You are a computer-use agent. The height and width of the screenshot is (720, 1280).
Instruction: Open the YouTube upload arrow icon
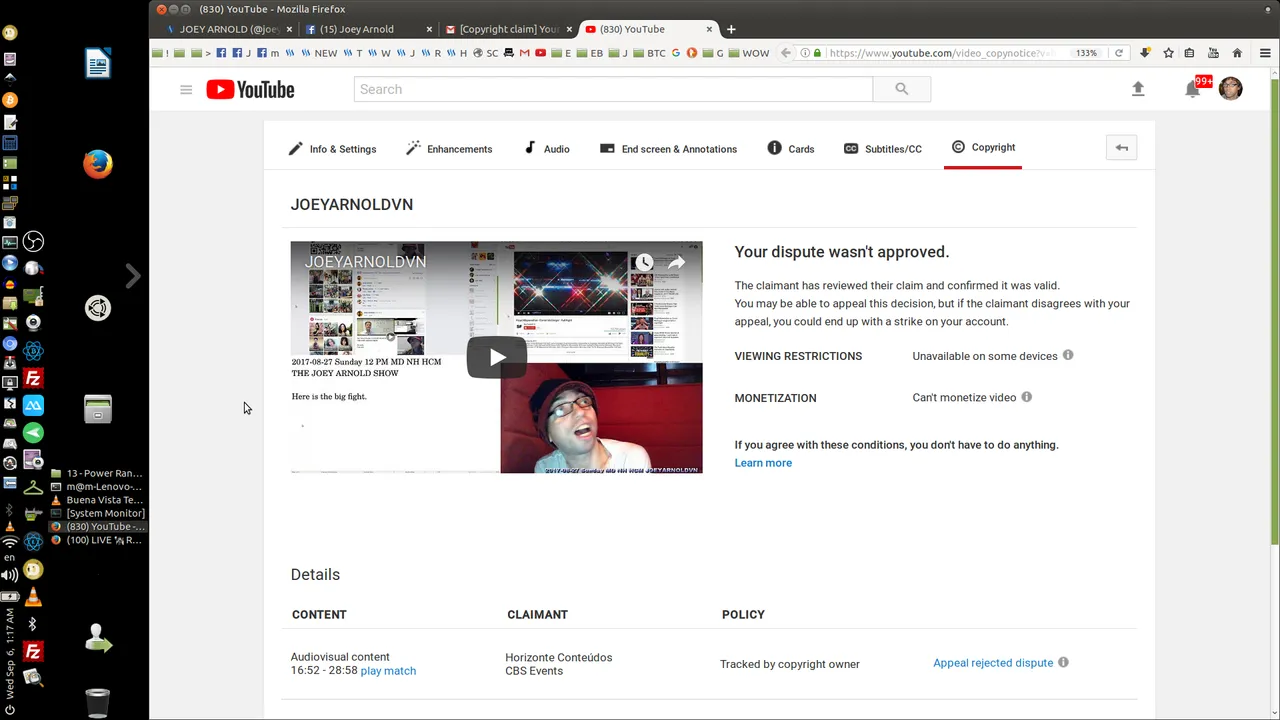pos(1137,89)
